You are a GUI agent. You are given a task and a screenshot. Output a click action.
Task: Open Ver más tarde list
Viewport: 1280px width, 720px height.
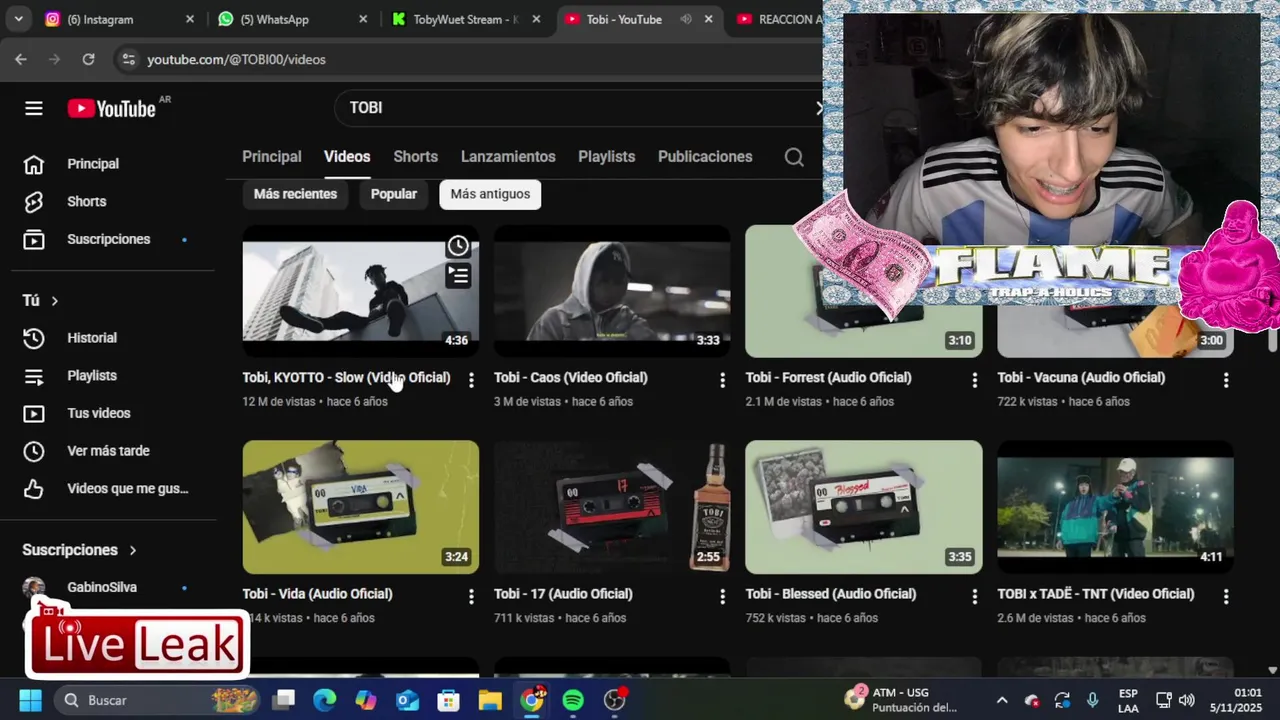point(106,451)
